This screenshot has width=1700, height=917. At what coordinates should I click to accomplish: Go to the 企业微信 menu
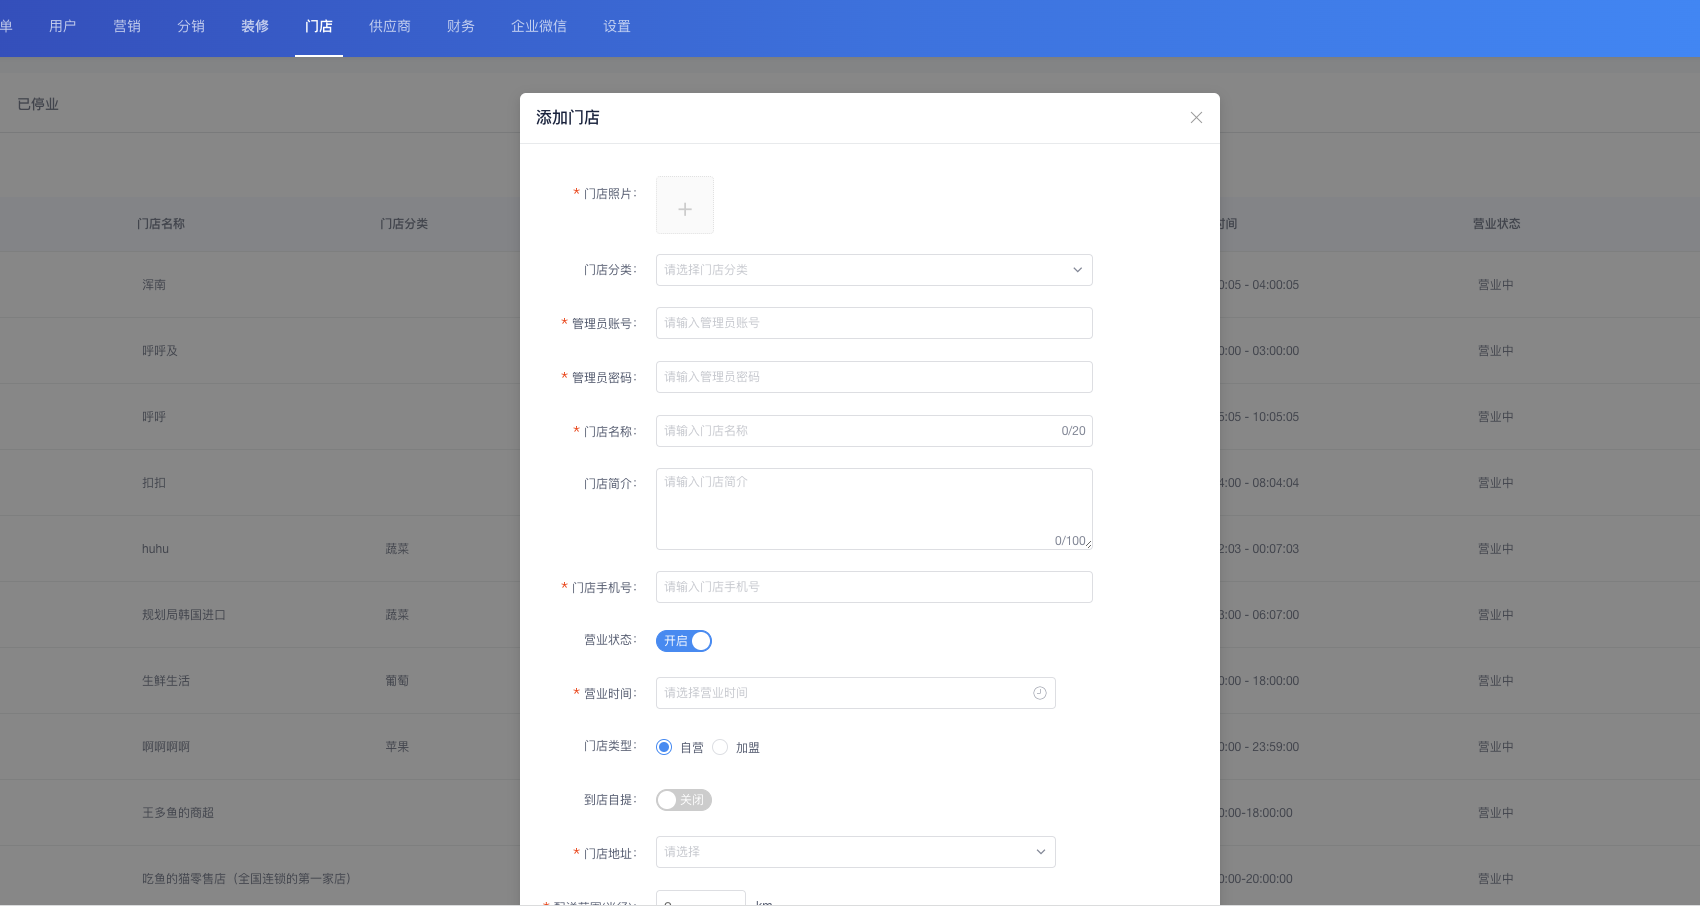[538, 26]
